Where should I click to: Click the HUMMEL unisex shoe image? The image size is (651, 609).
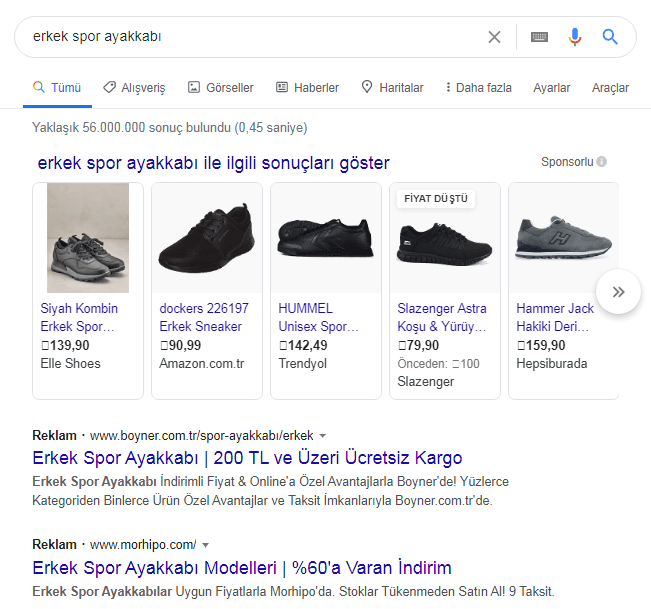tap(326, 238)
